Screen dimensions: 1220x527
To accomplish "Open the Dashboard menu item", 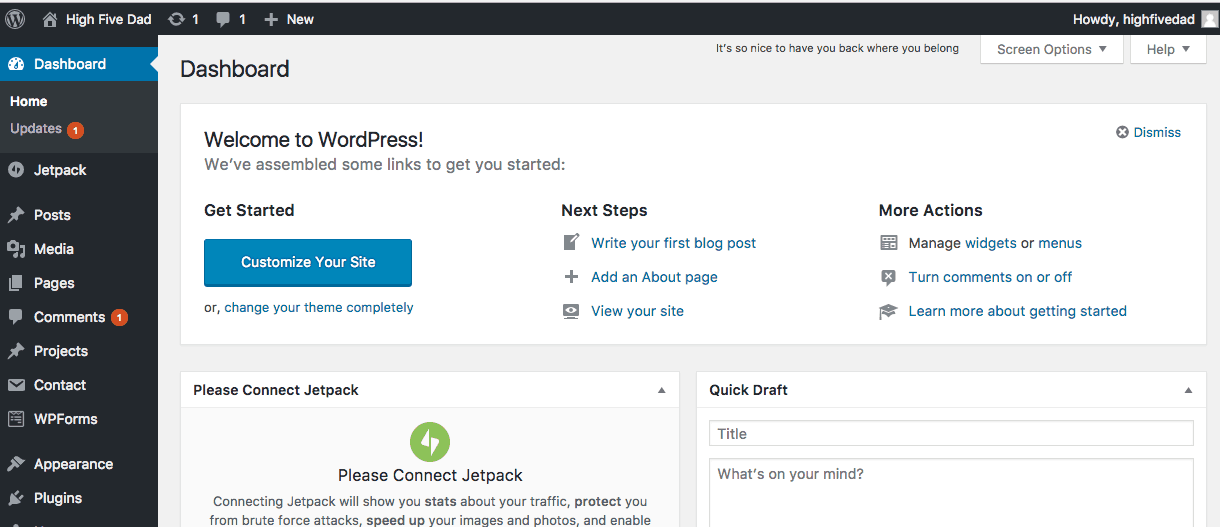I will coord(79,64).
